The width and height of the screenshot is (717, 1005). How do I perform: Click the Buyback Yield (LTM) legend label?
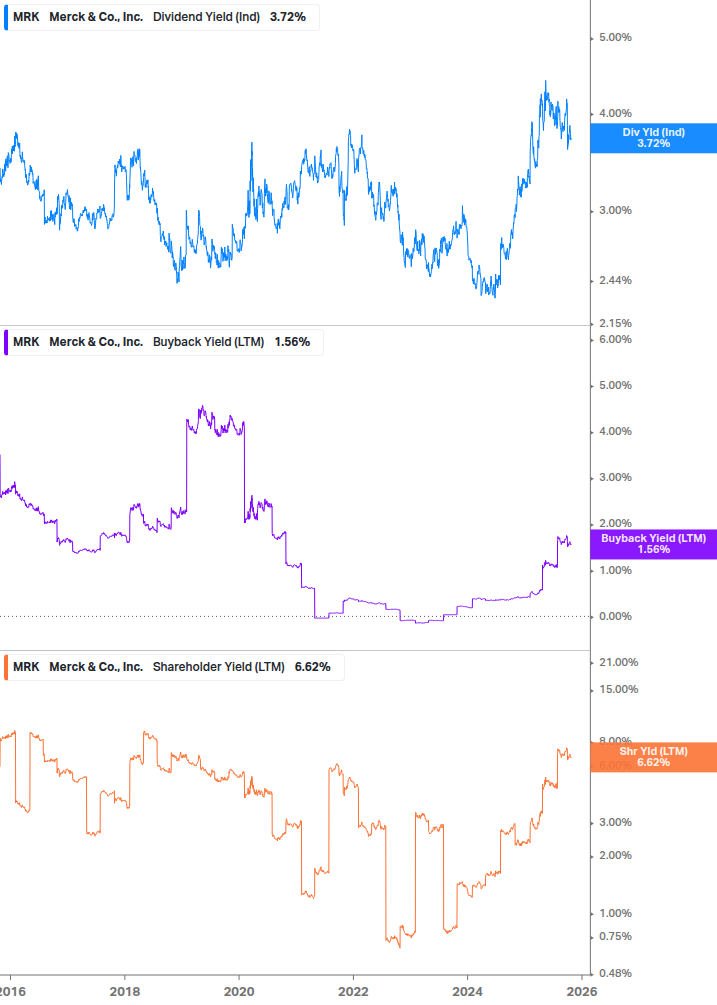pyautogui.click(x=208, y=342)
